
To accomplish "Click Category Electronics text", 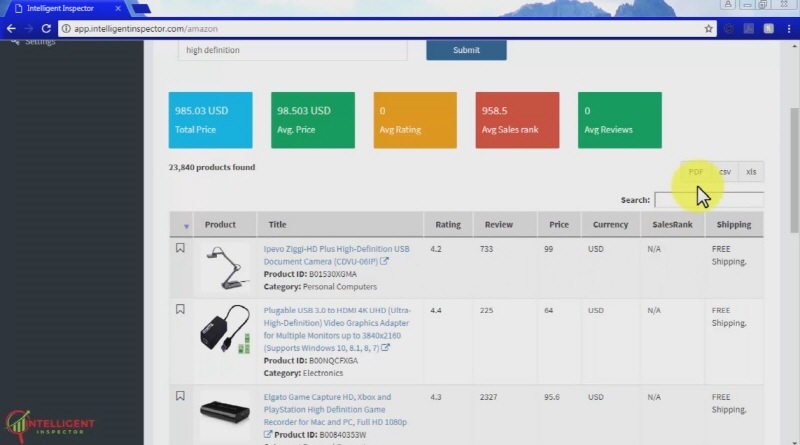I will click(303, 373).
